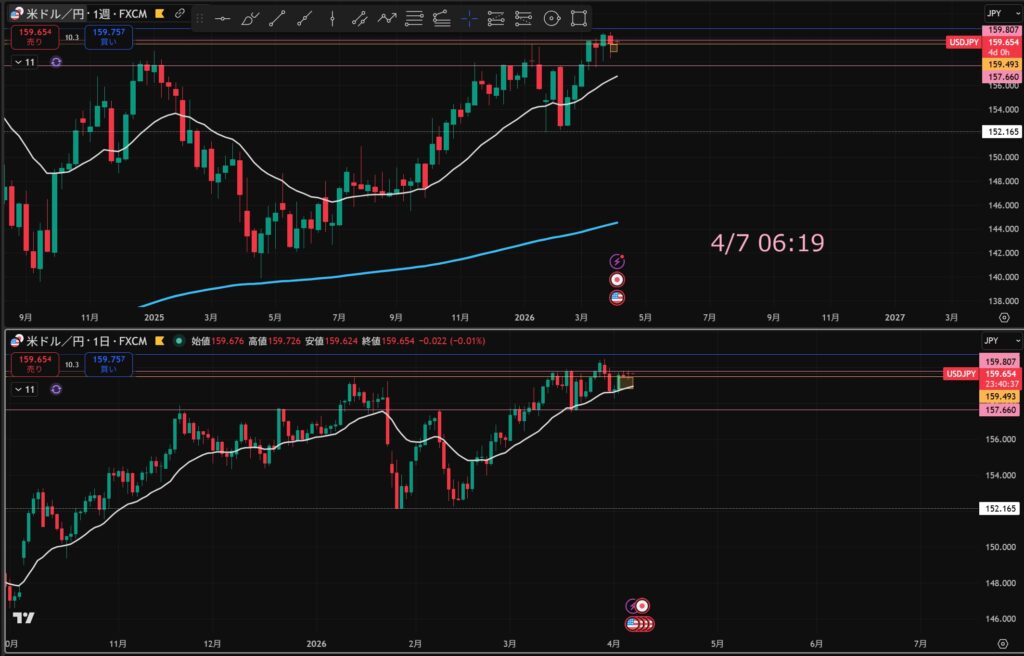
Task: Select the vertical line tool
Action: (332, 18)
